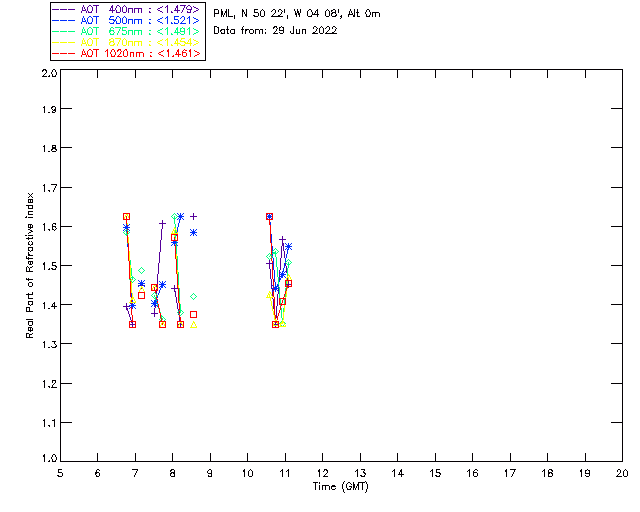The height and width of the screenshot is (512, 640).
Task: Click the isolated red square near 8.5 GMT
Action: pyautogui.click(x=194, y=314)
